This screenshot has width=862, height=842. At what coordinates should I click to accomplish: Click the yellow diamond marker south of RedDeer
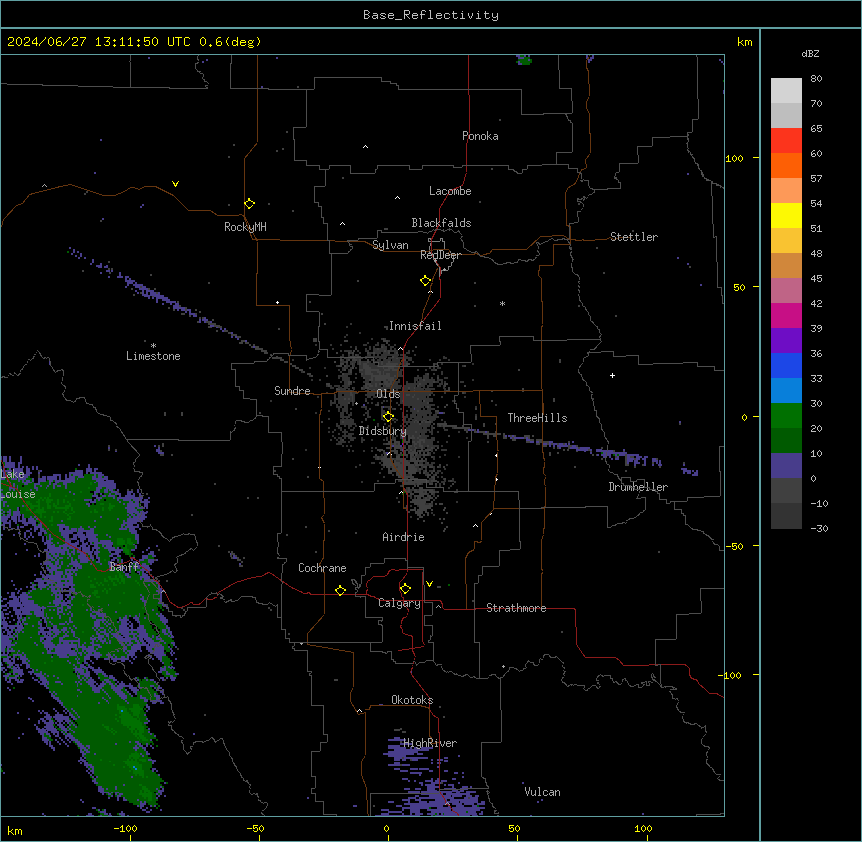click(426, 281)
